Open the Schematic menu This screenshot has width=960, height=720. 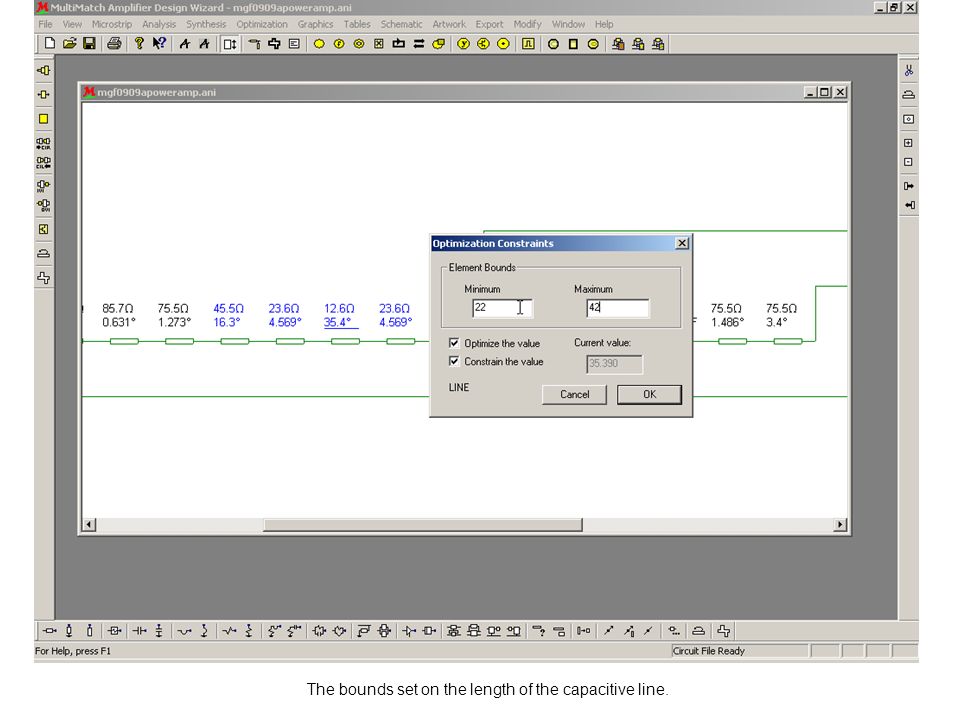402,24
